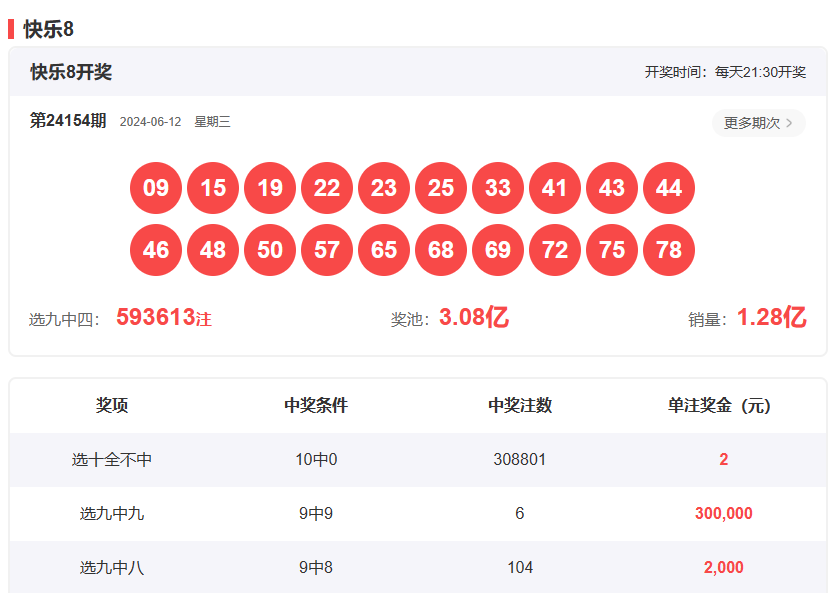Click the 593613注 winners count
Screen dimensions: 828x593
tap(163, 318)
